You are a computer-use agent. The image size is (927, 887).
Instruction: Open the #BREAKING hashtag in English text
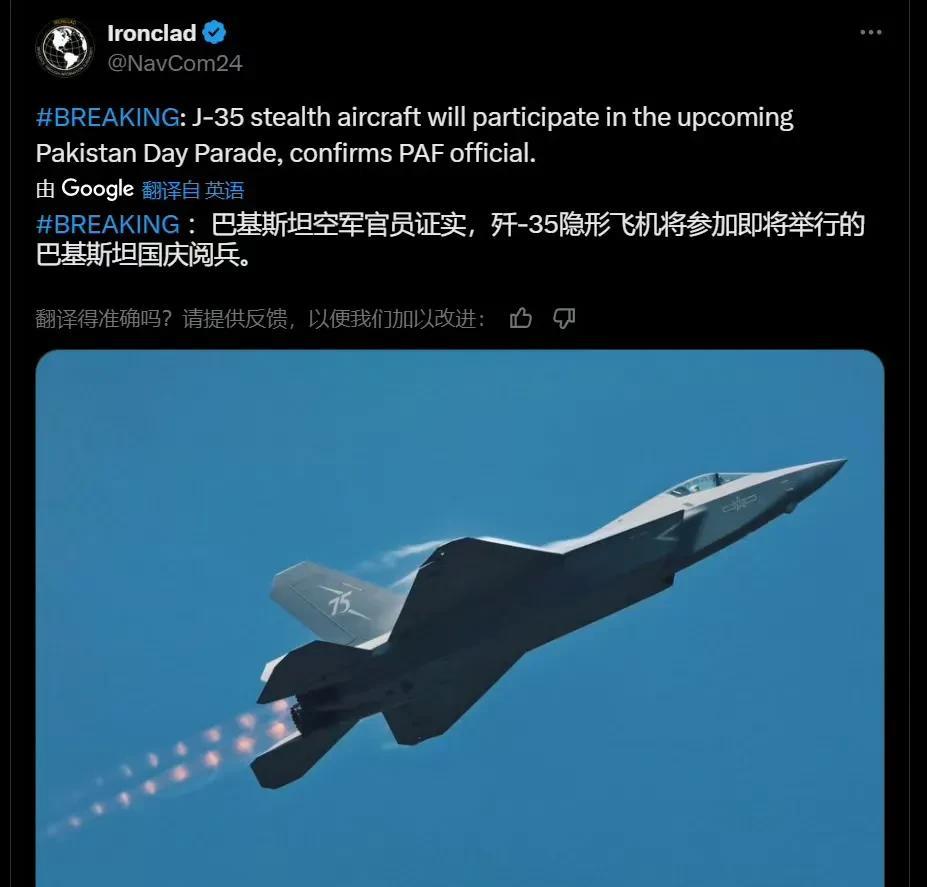(x=108, y=117)
